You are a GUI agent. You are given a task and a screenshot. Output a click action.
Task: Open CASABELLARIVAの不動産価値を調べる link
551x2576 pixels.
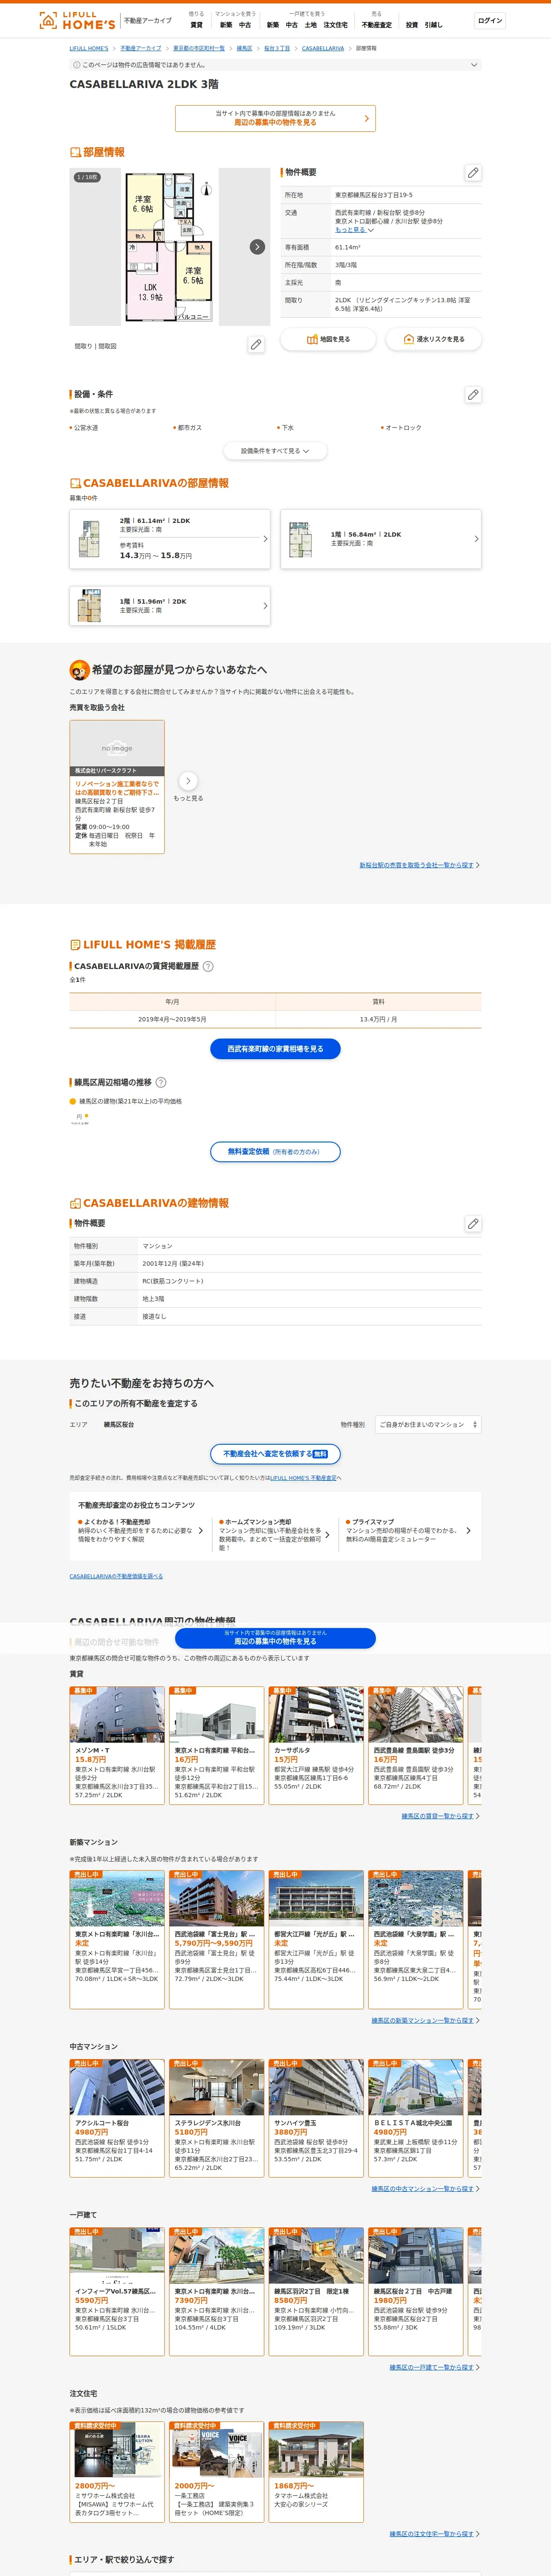(116, 1576)
